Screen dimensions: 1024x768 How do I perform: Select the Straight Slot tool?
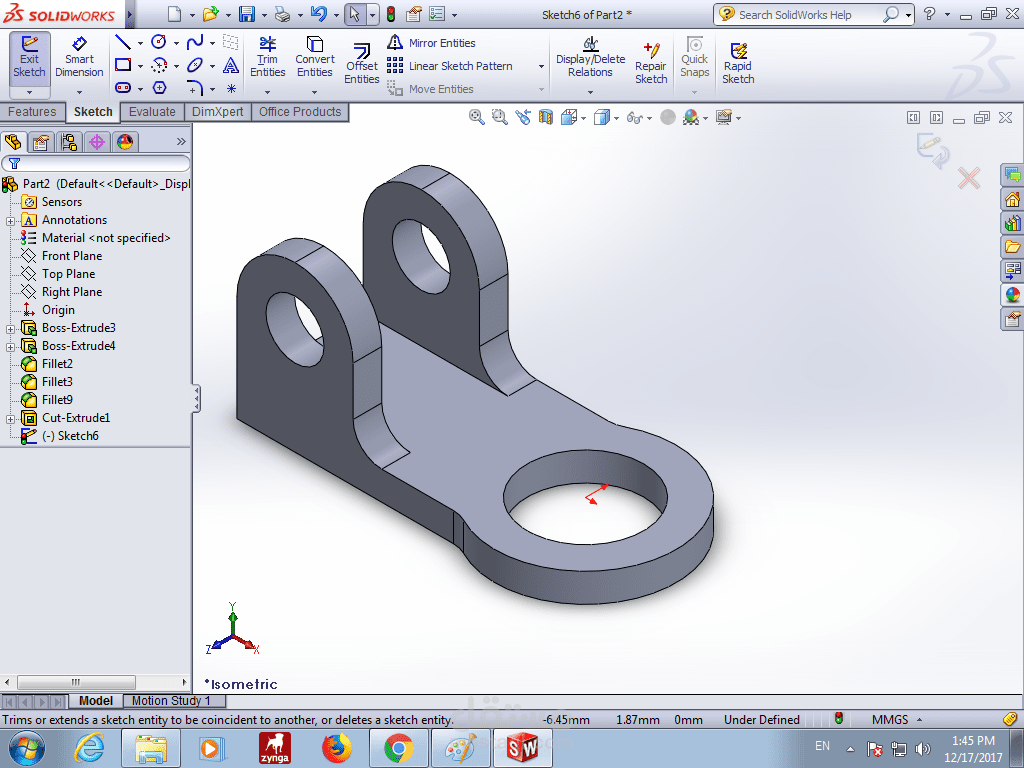click(123, 88)
